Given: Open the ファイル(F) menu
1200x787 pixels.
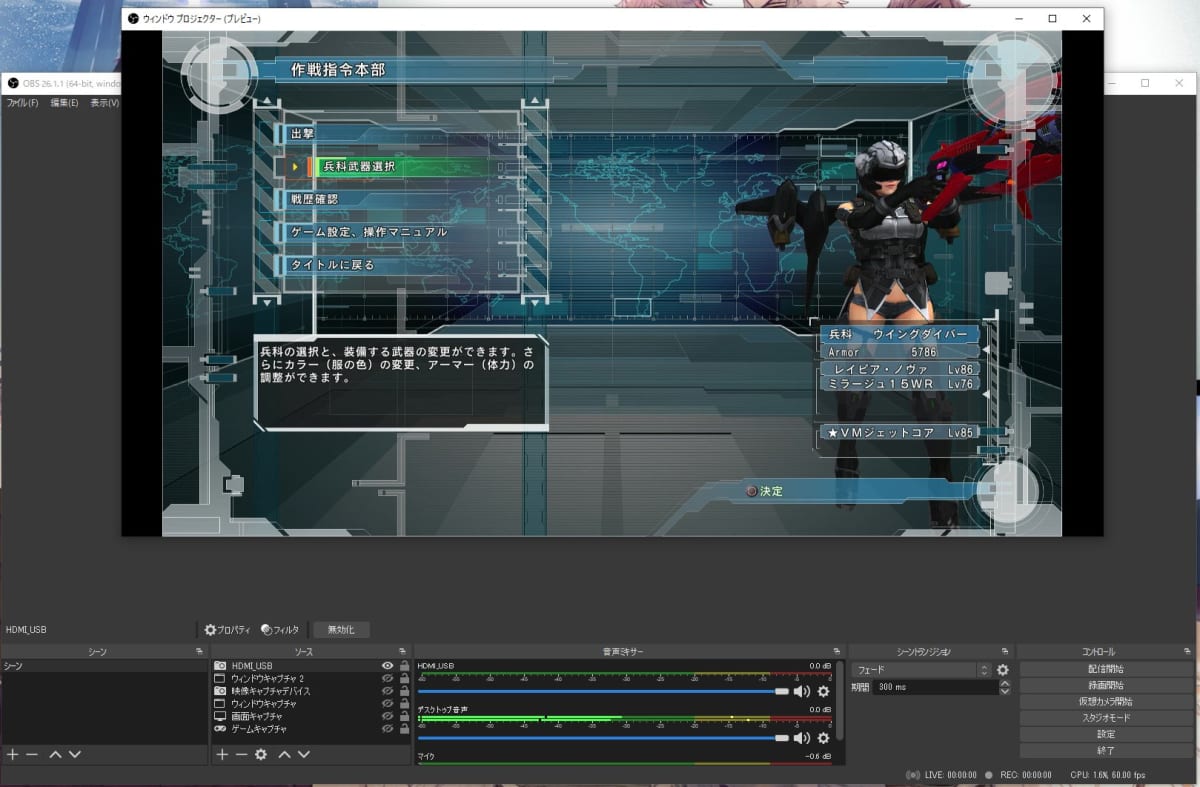Looking at the screenshot, I should click(22, 103).
